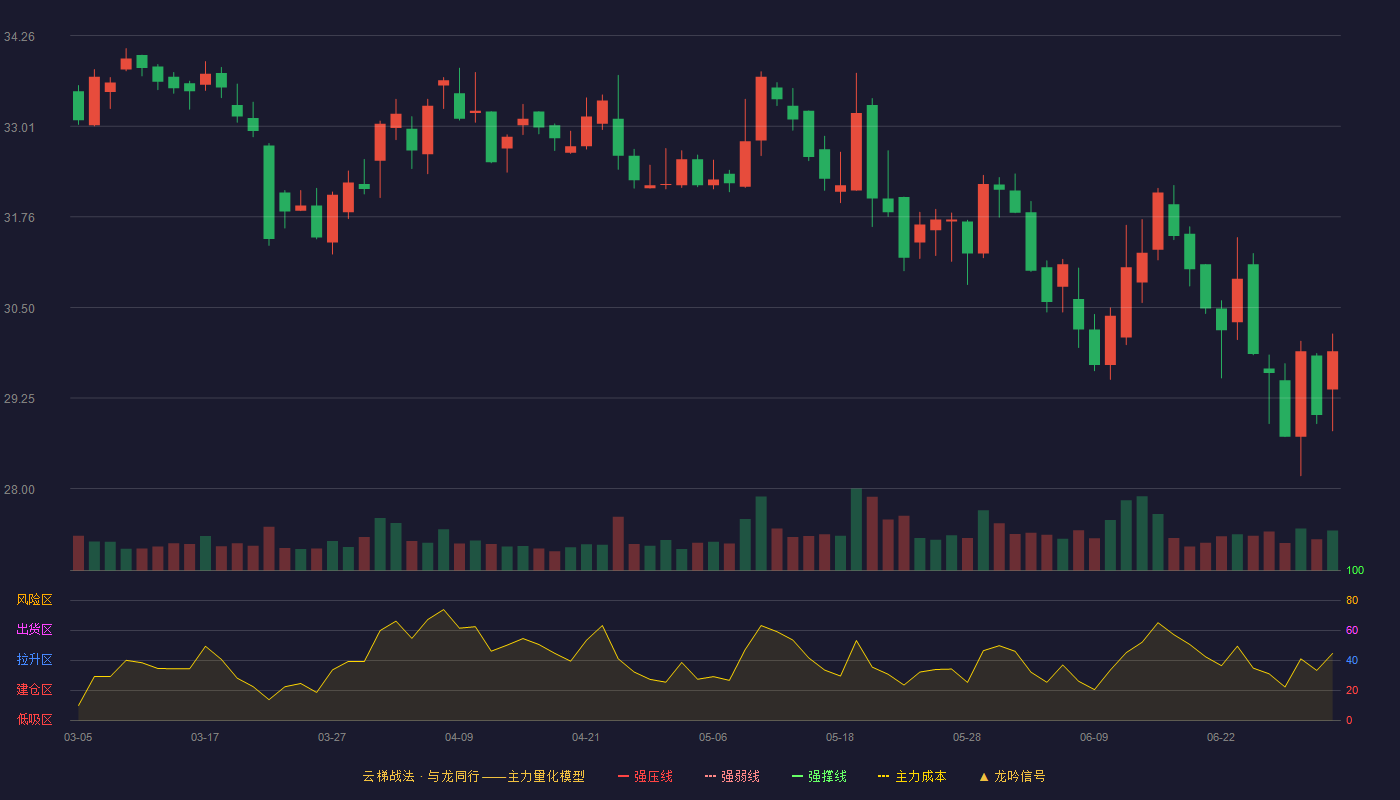Click the 04-21 date label
The height and width of the screenshot is (800, 1400).
click(x=586, y=737)
